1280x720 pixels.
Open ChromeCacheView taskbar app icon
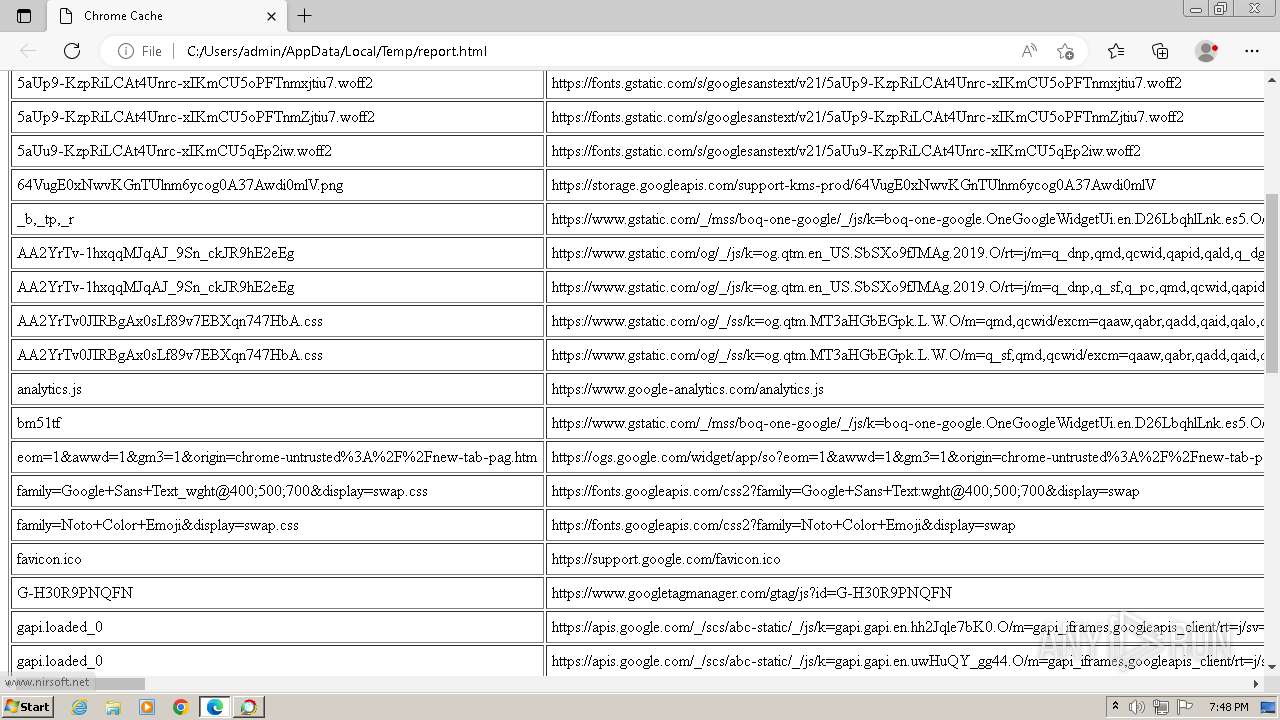(x=249, y=707)
